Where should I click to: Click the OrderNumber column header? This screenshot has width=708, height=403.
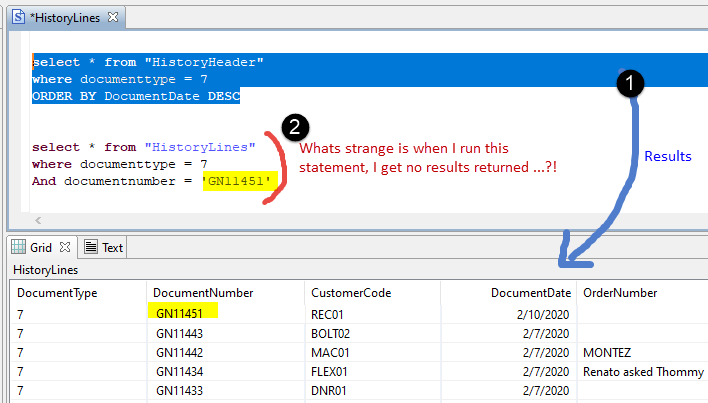point(620,292)
